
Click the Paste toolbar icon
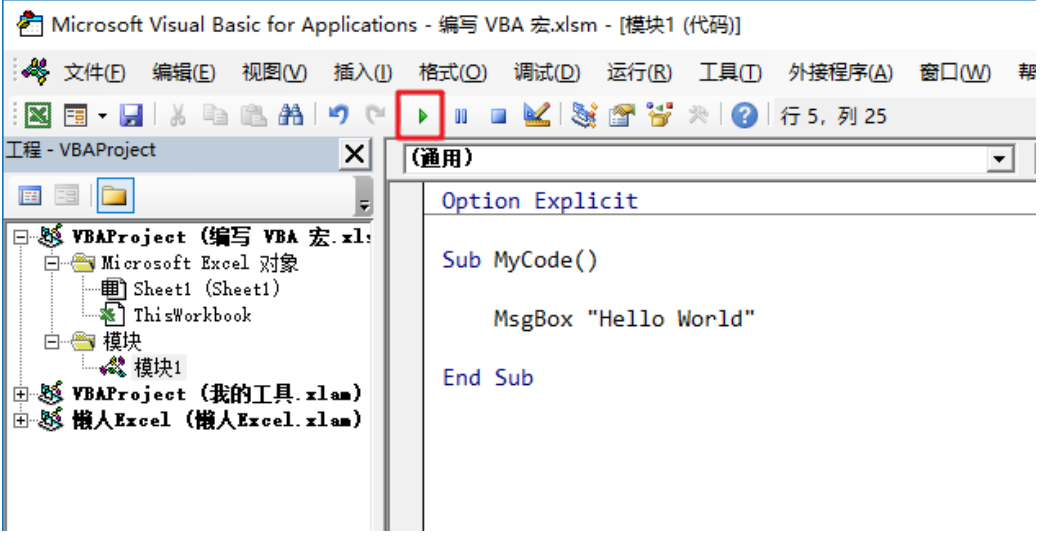coord(253,116)
